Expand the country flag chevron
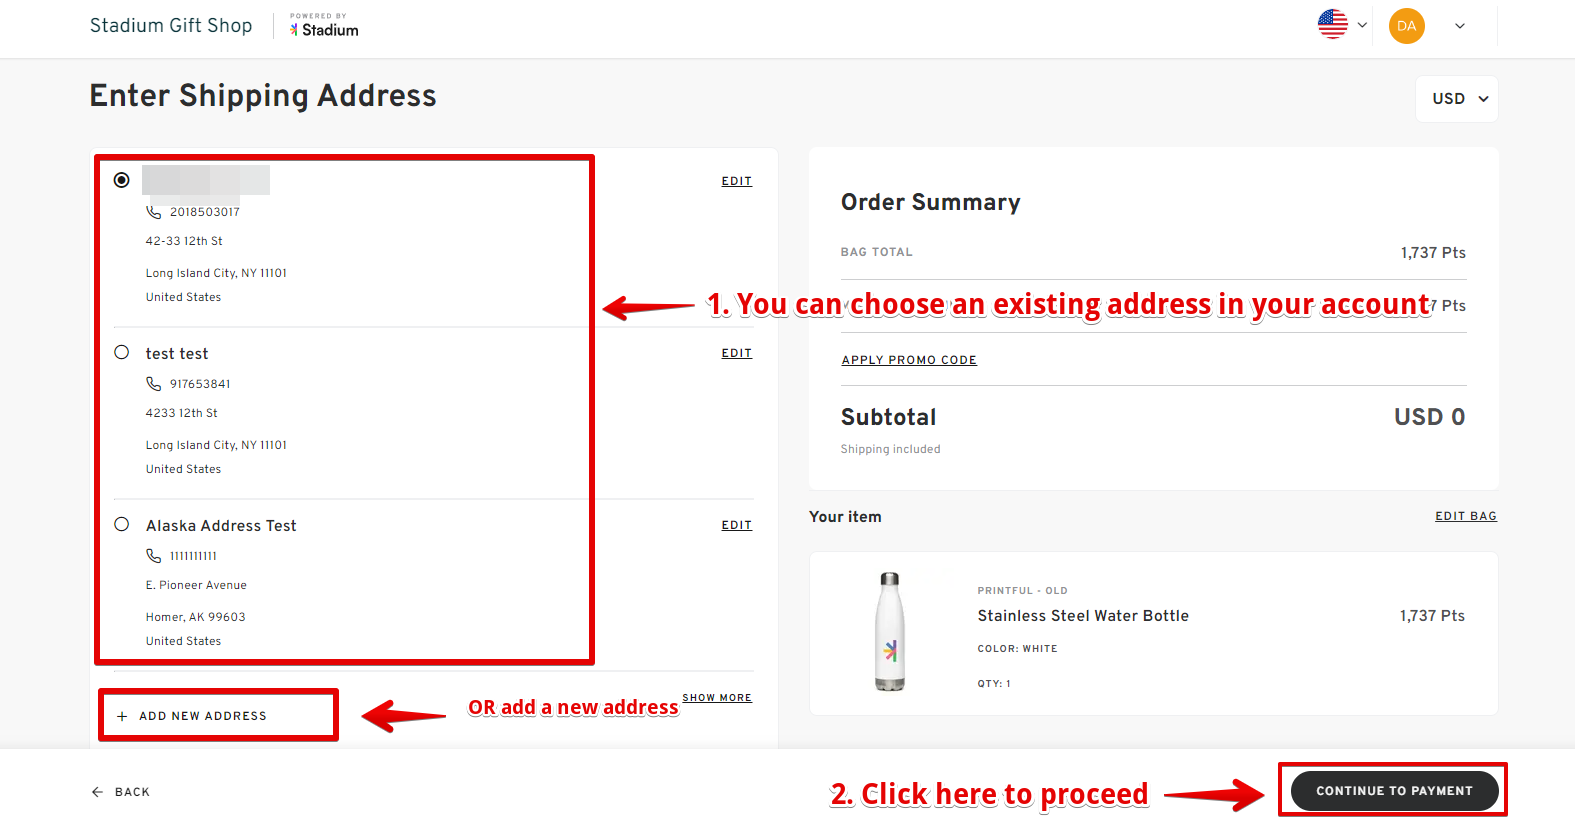This screenshot has width=1575, height=825. [1362, 25]
